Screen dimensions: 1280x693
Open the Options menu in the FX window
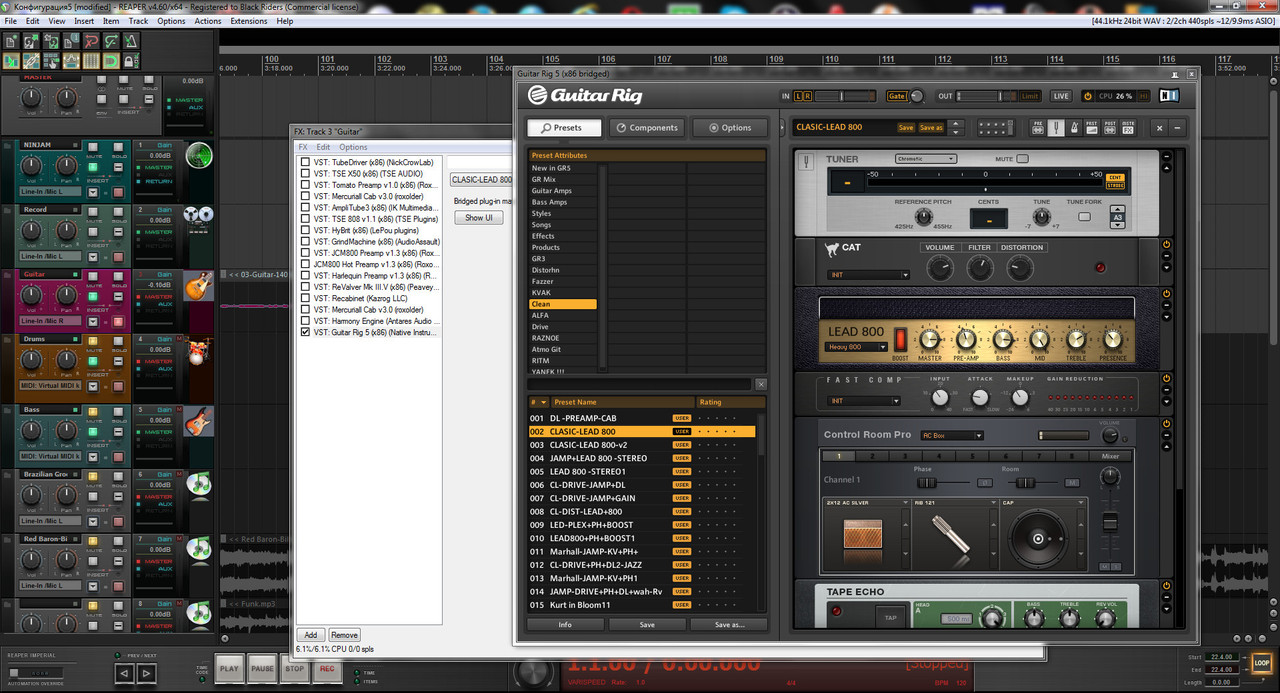[353, 147]
